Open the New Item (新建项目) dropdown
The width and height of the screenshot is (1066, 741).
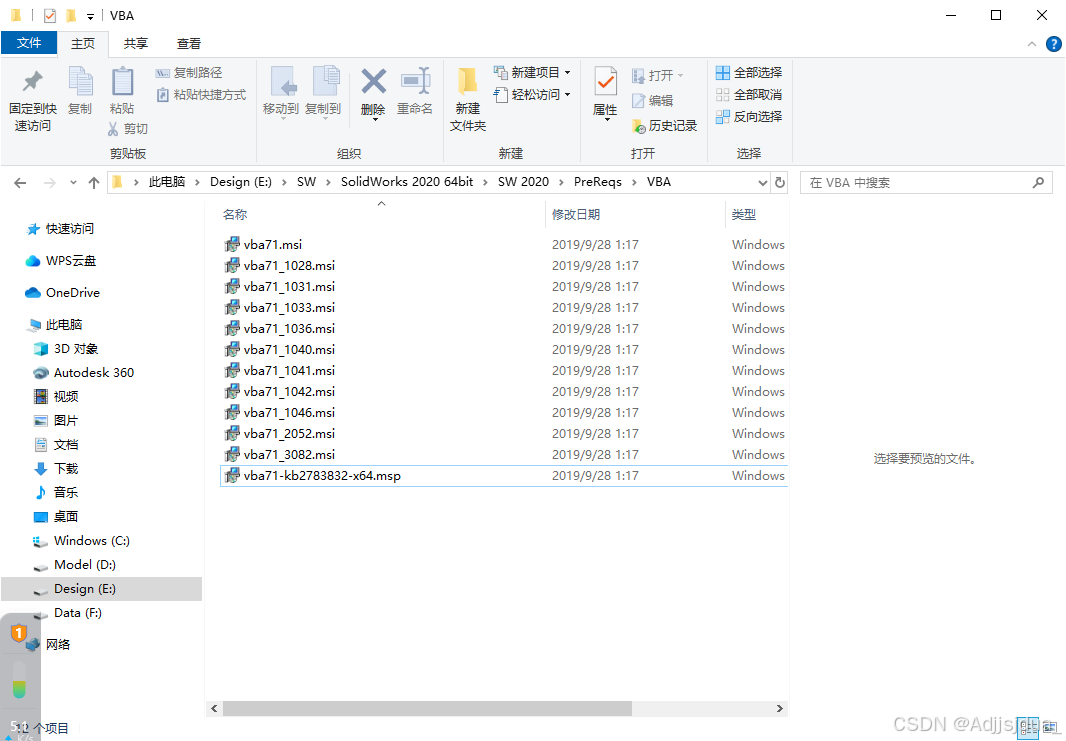click(532, 73)
